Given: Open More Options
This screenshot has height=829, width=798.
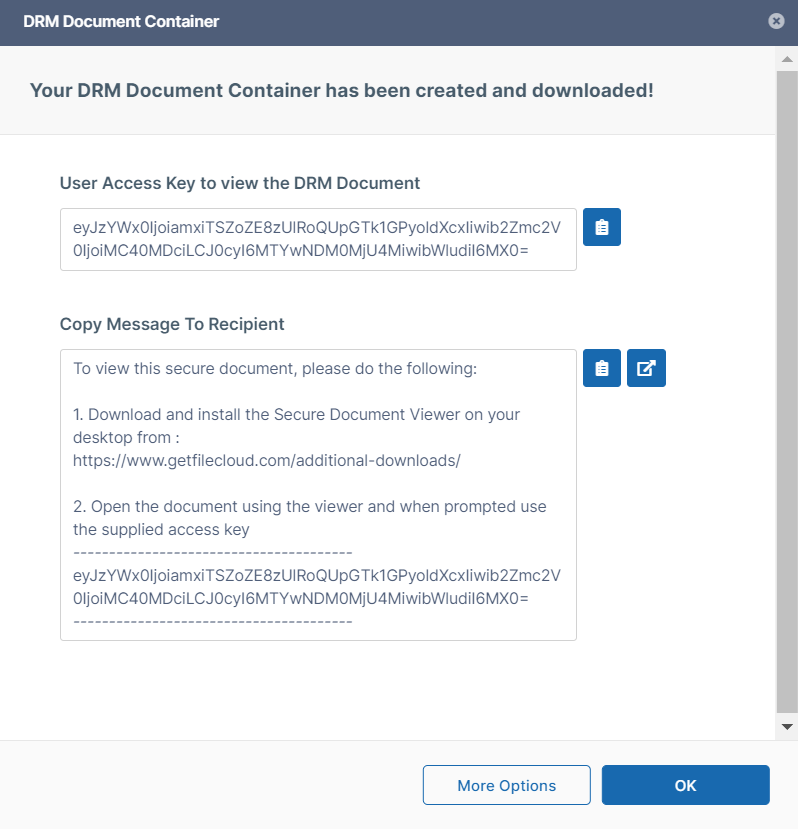Looking at the screenshot, I should pyautogui.click(x=506, y=785).
